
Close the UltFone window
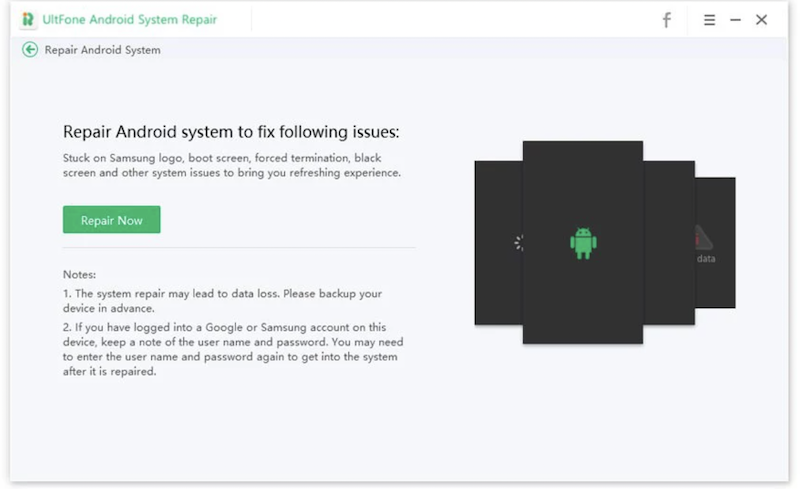(761, 20)
